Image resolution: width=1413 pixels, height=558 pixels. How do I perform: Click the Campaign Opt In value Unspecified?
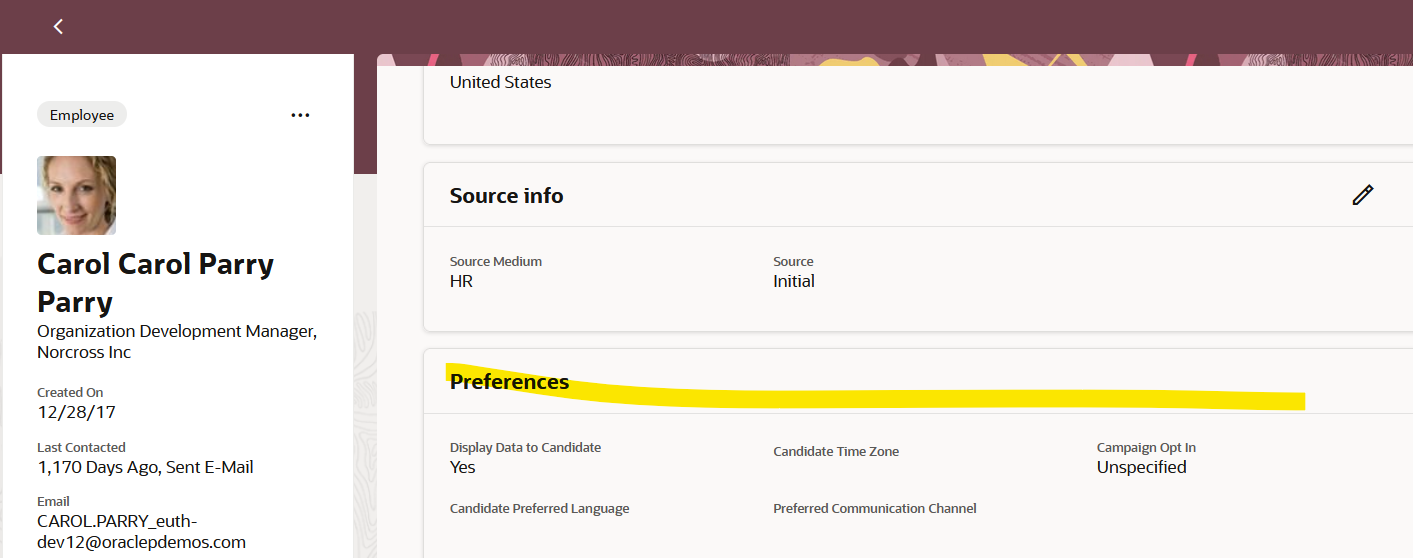[x=1142, y=467]
